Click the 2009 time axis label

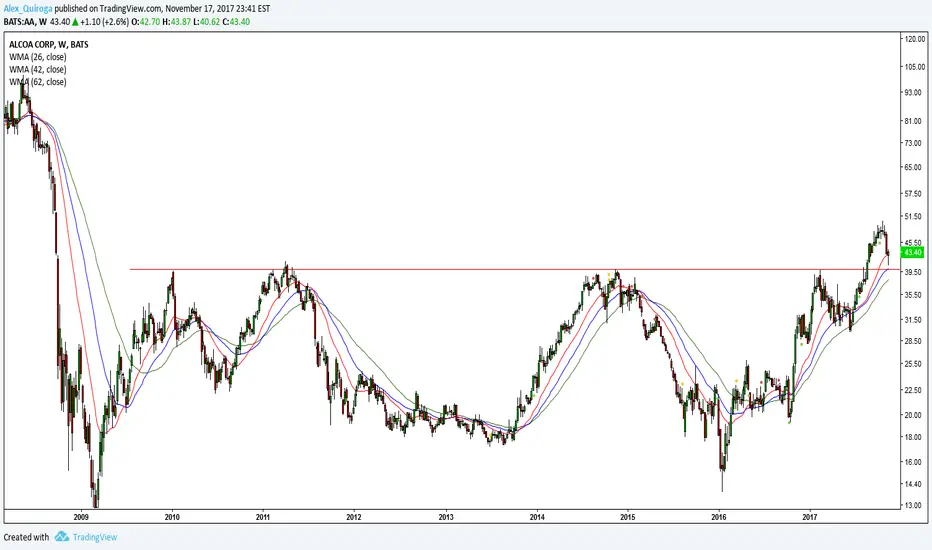pos(81,517)
